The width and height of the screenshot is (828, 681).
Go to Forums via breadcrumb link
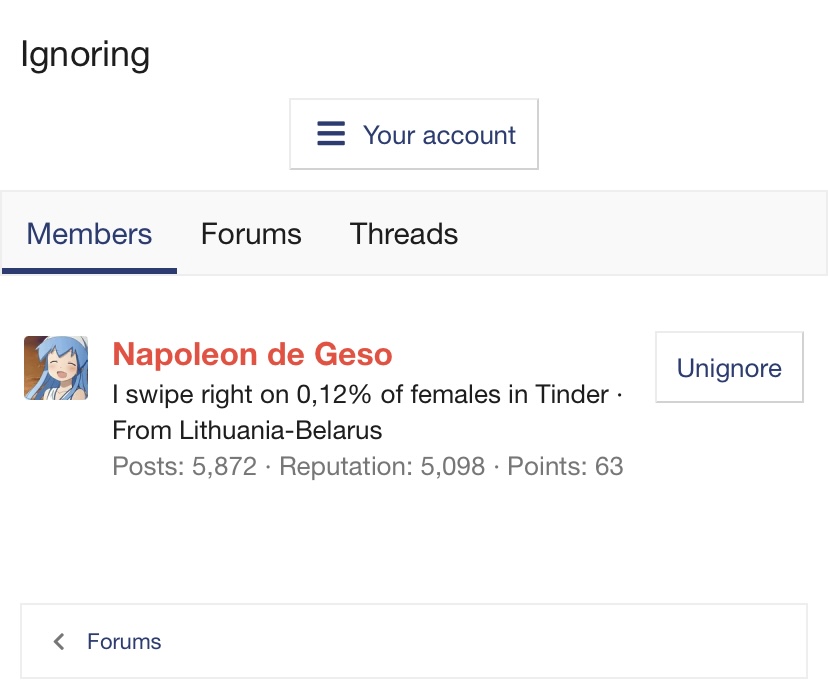click(124, 642)
